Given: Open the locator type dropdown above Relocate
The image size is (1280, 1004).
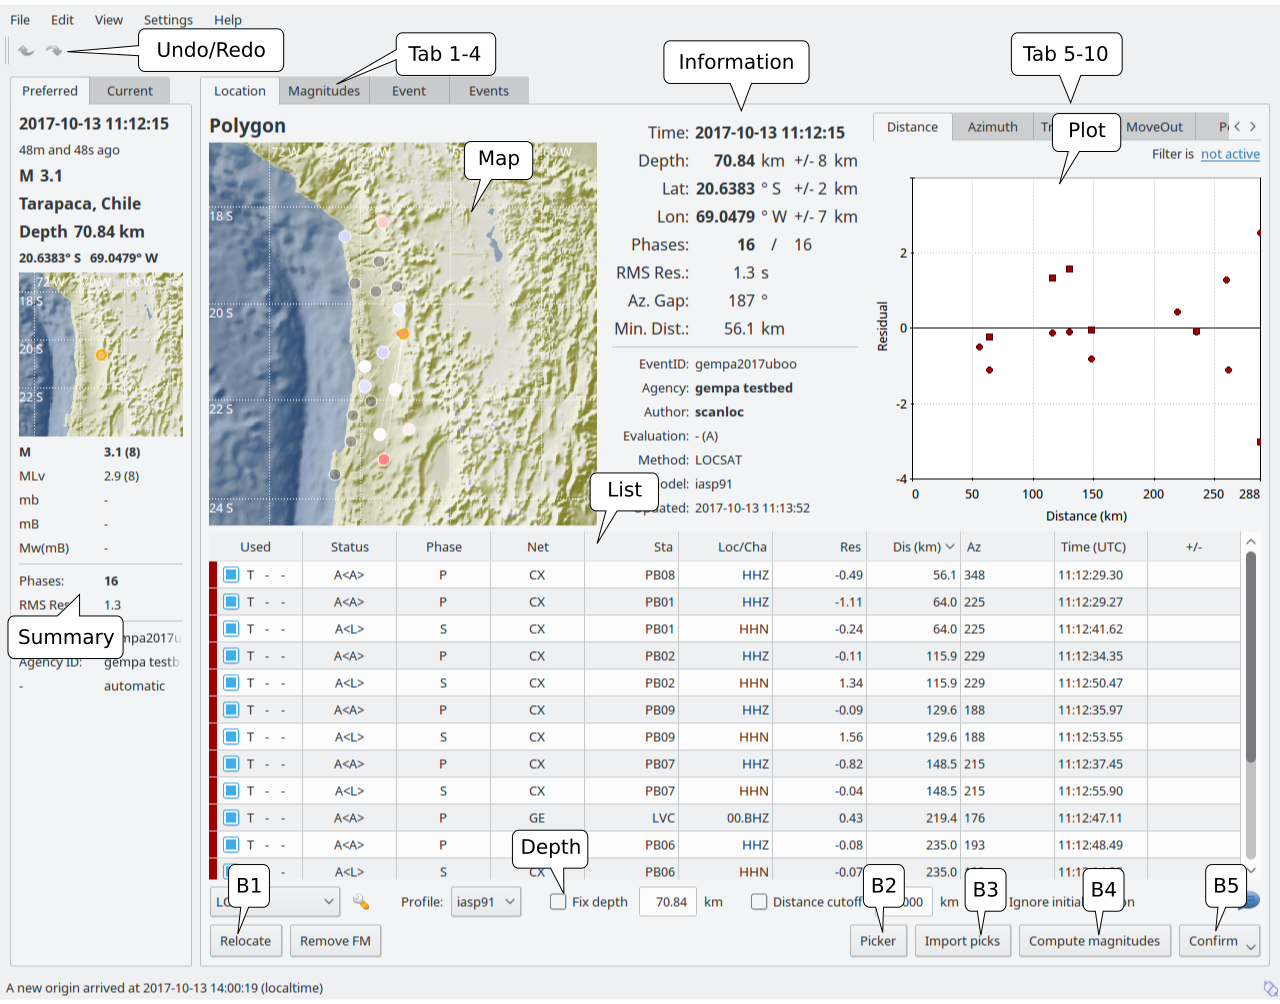Looking at the screenshot, I should (x=275, y=902).
